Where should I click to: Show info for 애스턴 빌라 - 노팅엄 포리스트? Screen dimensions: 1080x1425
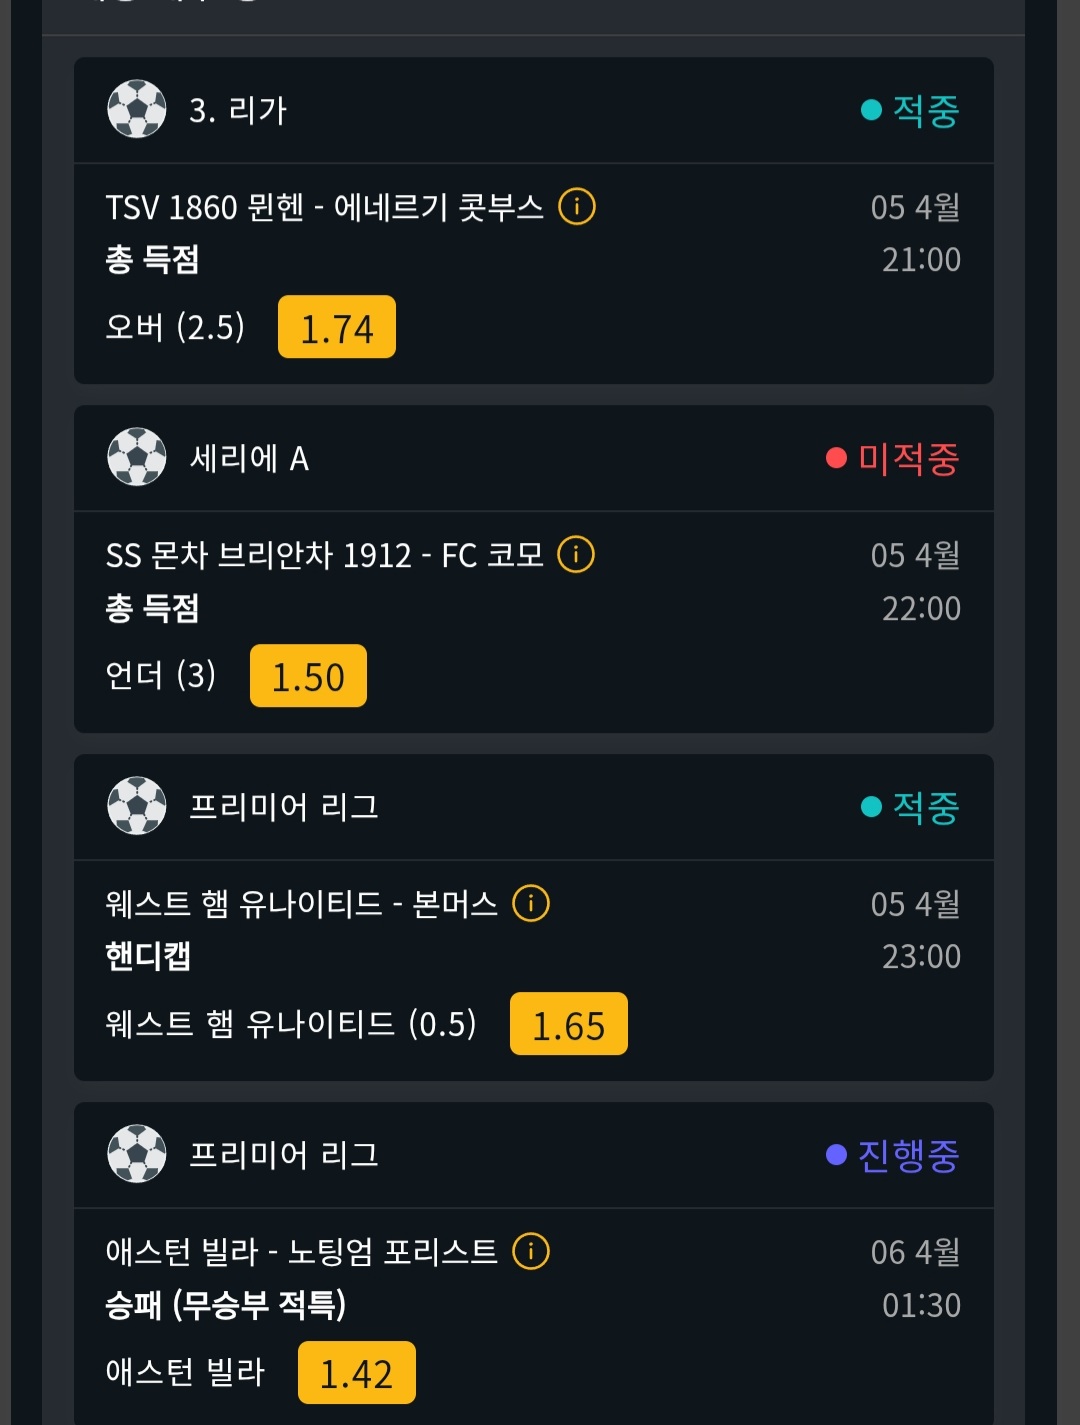[x=531, y=1251]
